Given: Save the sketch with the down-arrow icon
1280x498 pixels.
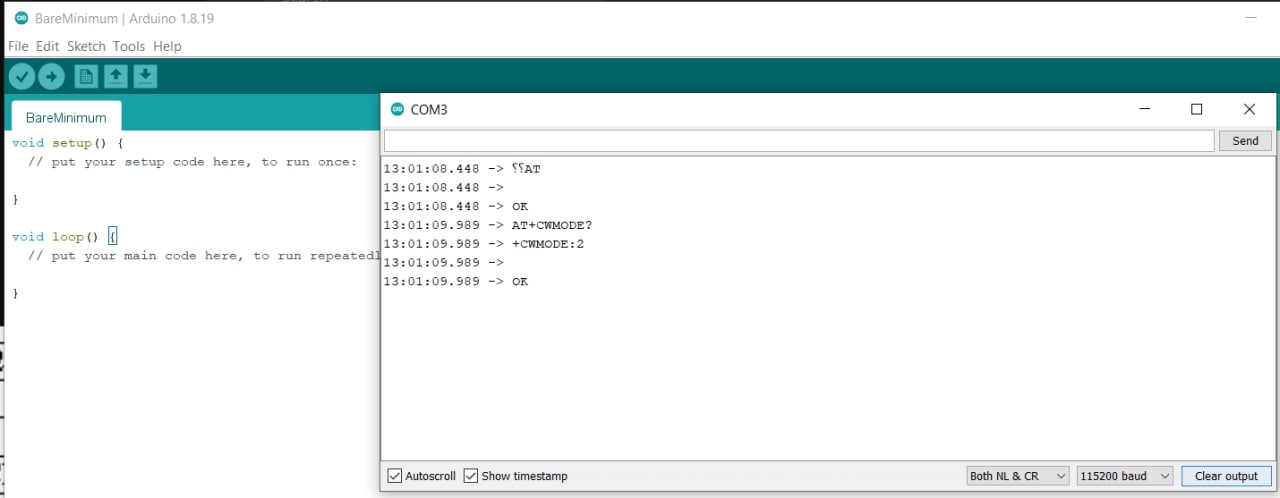Looking at the screenshot, I should 145,76.
